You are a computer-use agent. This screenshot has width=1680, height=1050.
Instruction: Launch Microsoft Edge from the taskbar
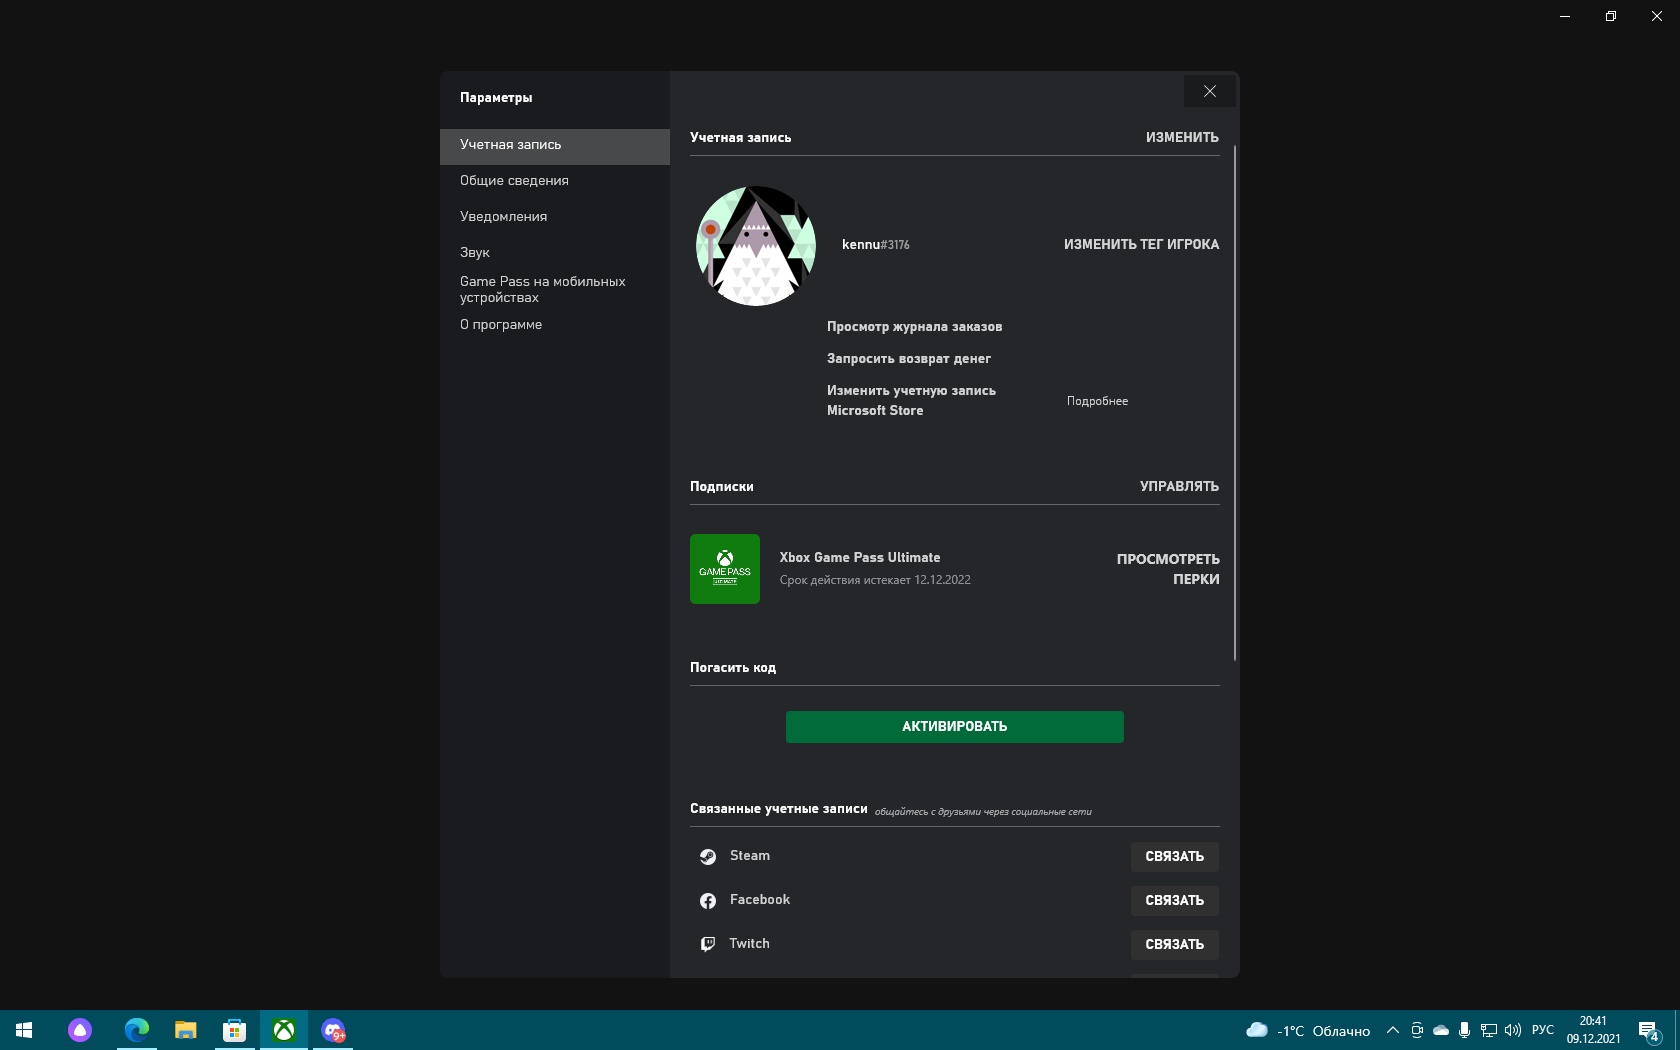[x=136, y=1030]
